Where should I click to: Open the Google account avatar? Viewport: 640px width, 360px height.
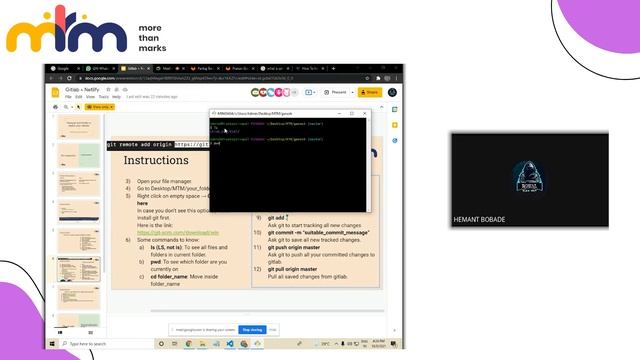tap(392, 93)
